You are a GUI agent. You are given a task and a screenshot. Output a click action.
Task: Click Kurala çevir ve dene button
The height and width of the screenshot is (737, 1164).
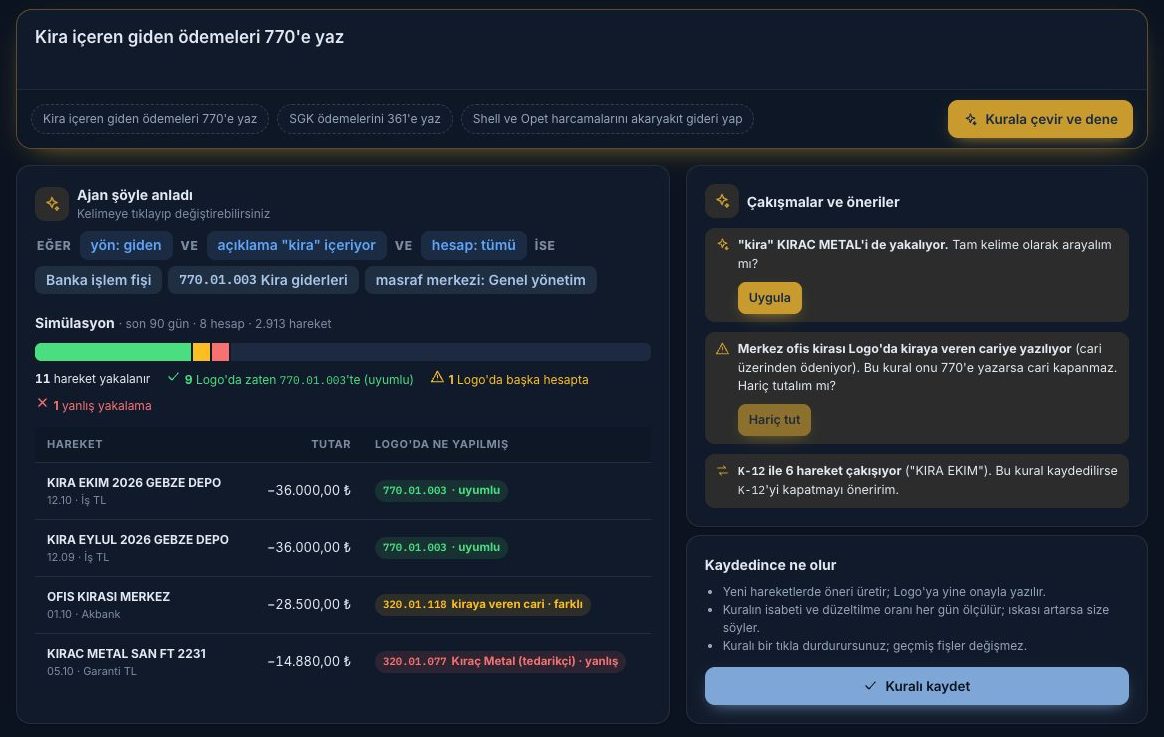[1040, 119]
